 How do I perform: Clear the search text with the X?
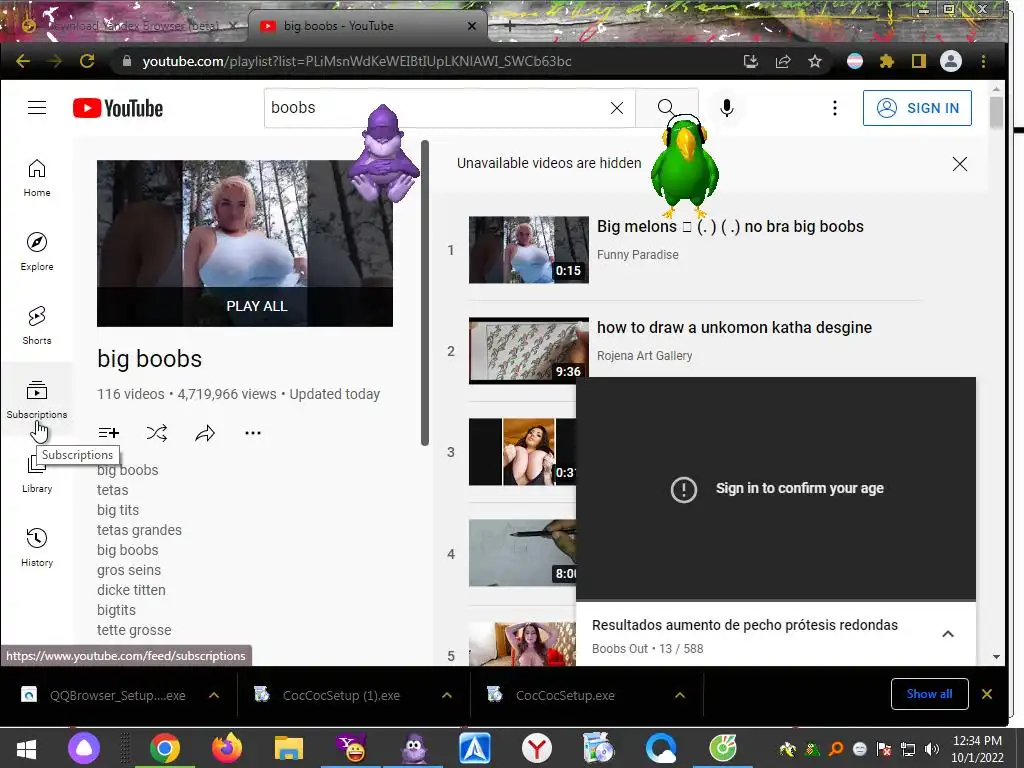(x=616, y=108)
